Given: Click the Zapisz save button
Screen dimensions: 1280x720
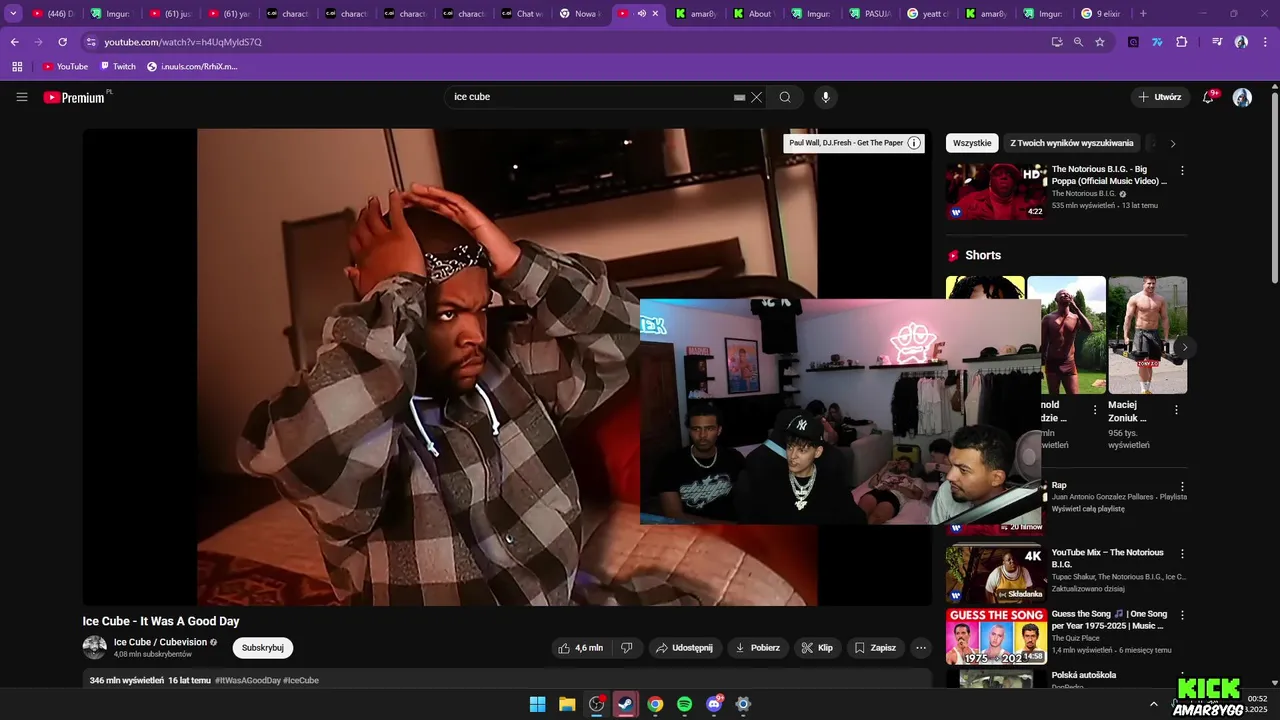Looking at the screenshot, I should point(876,648).
